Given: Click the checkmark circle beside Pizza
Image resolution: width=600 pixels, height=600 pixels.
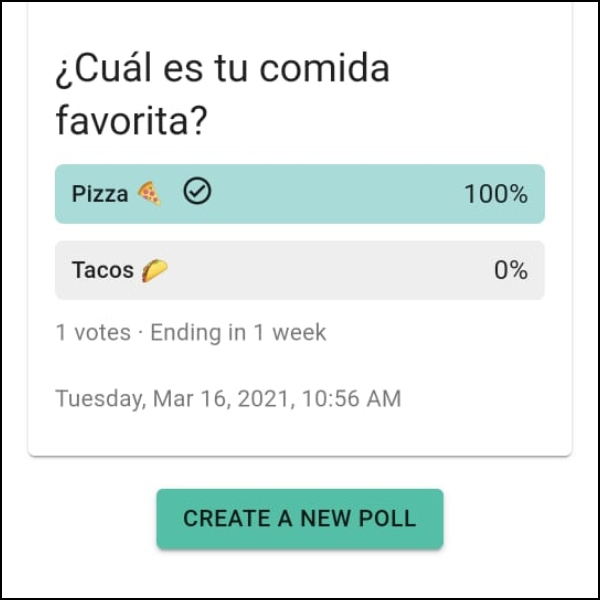Looking at the screenshot, I should [x=198, y=192].
